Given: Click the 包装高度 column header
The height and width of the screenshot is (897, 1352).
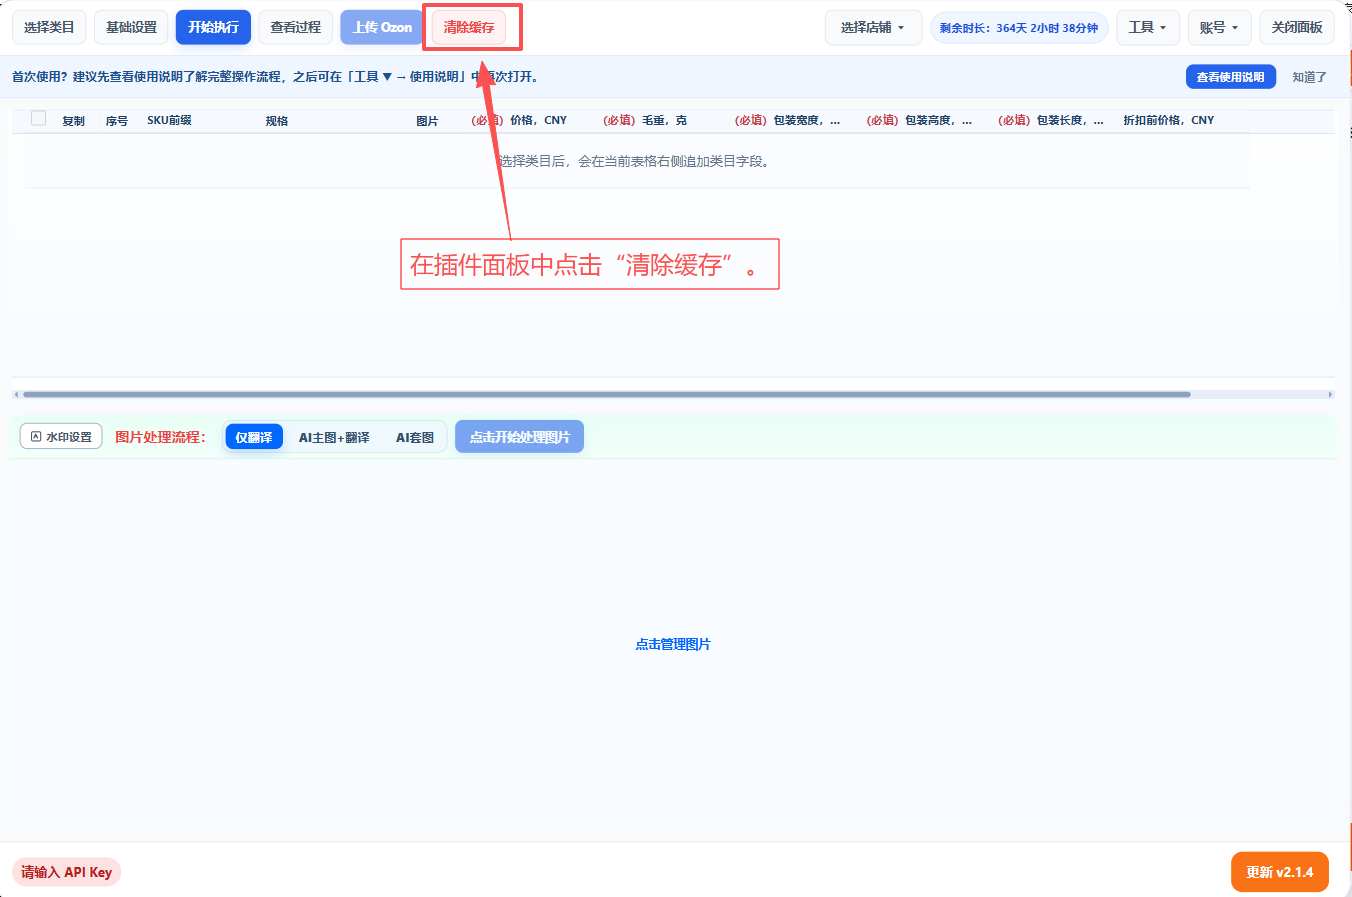Looking at the screenshot, I should pyautogui.click(x=919, y=120).
